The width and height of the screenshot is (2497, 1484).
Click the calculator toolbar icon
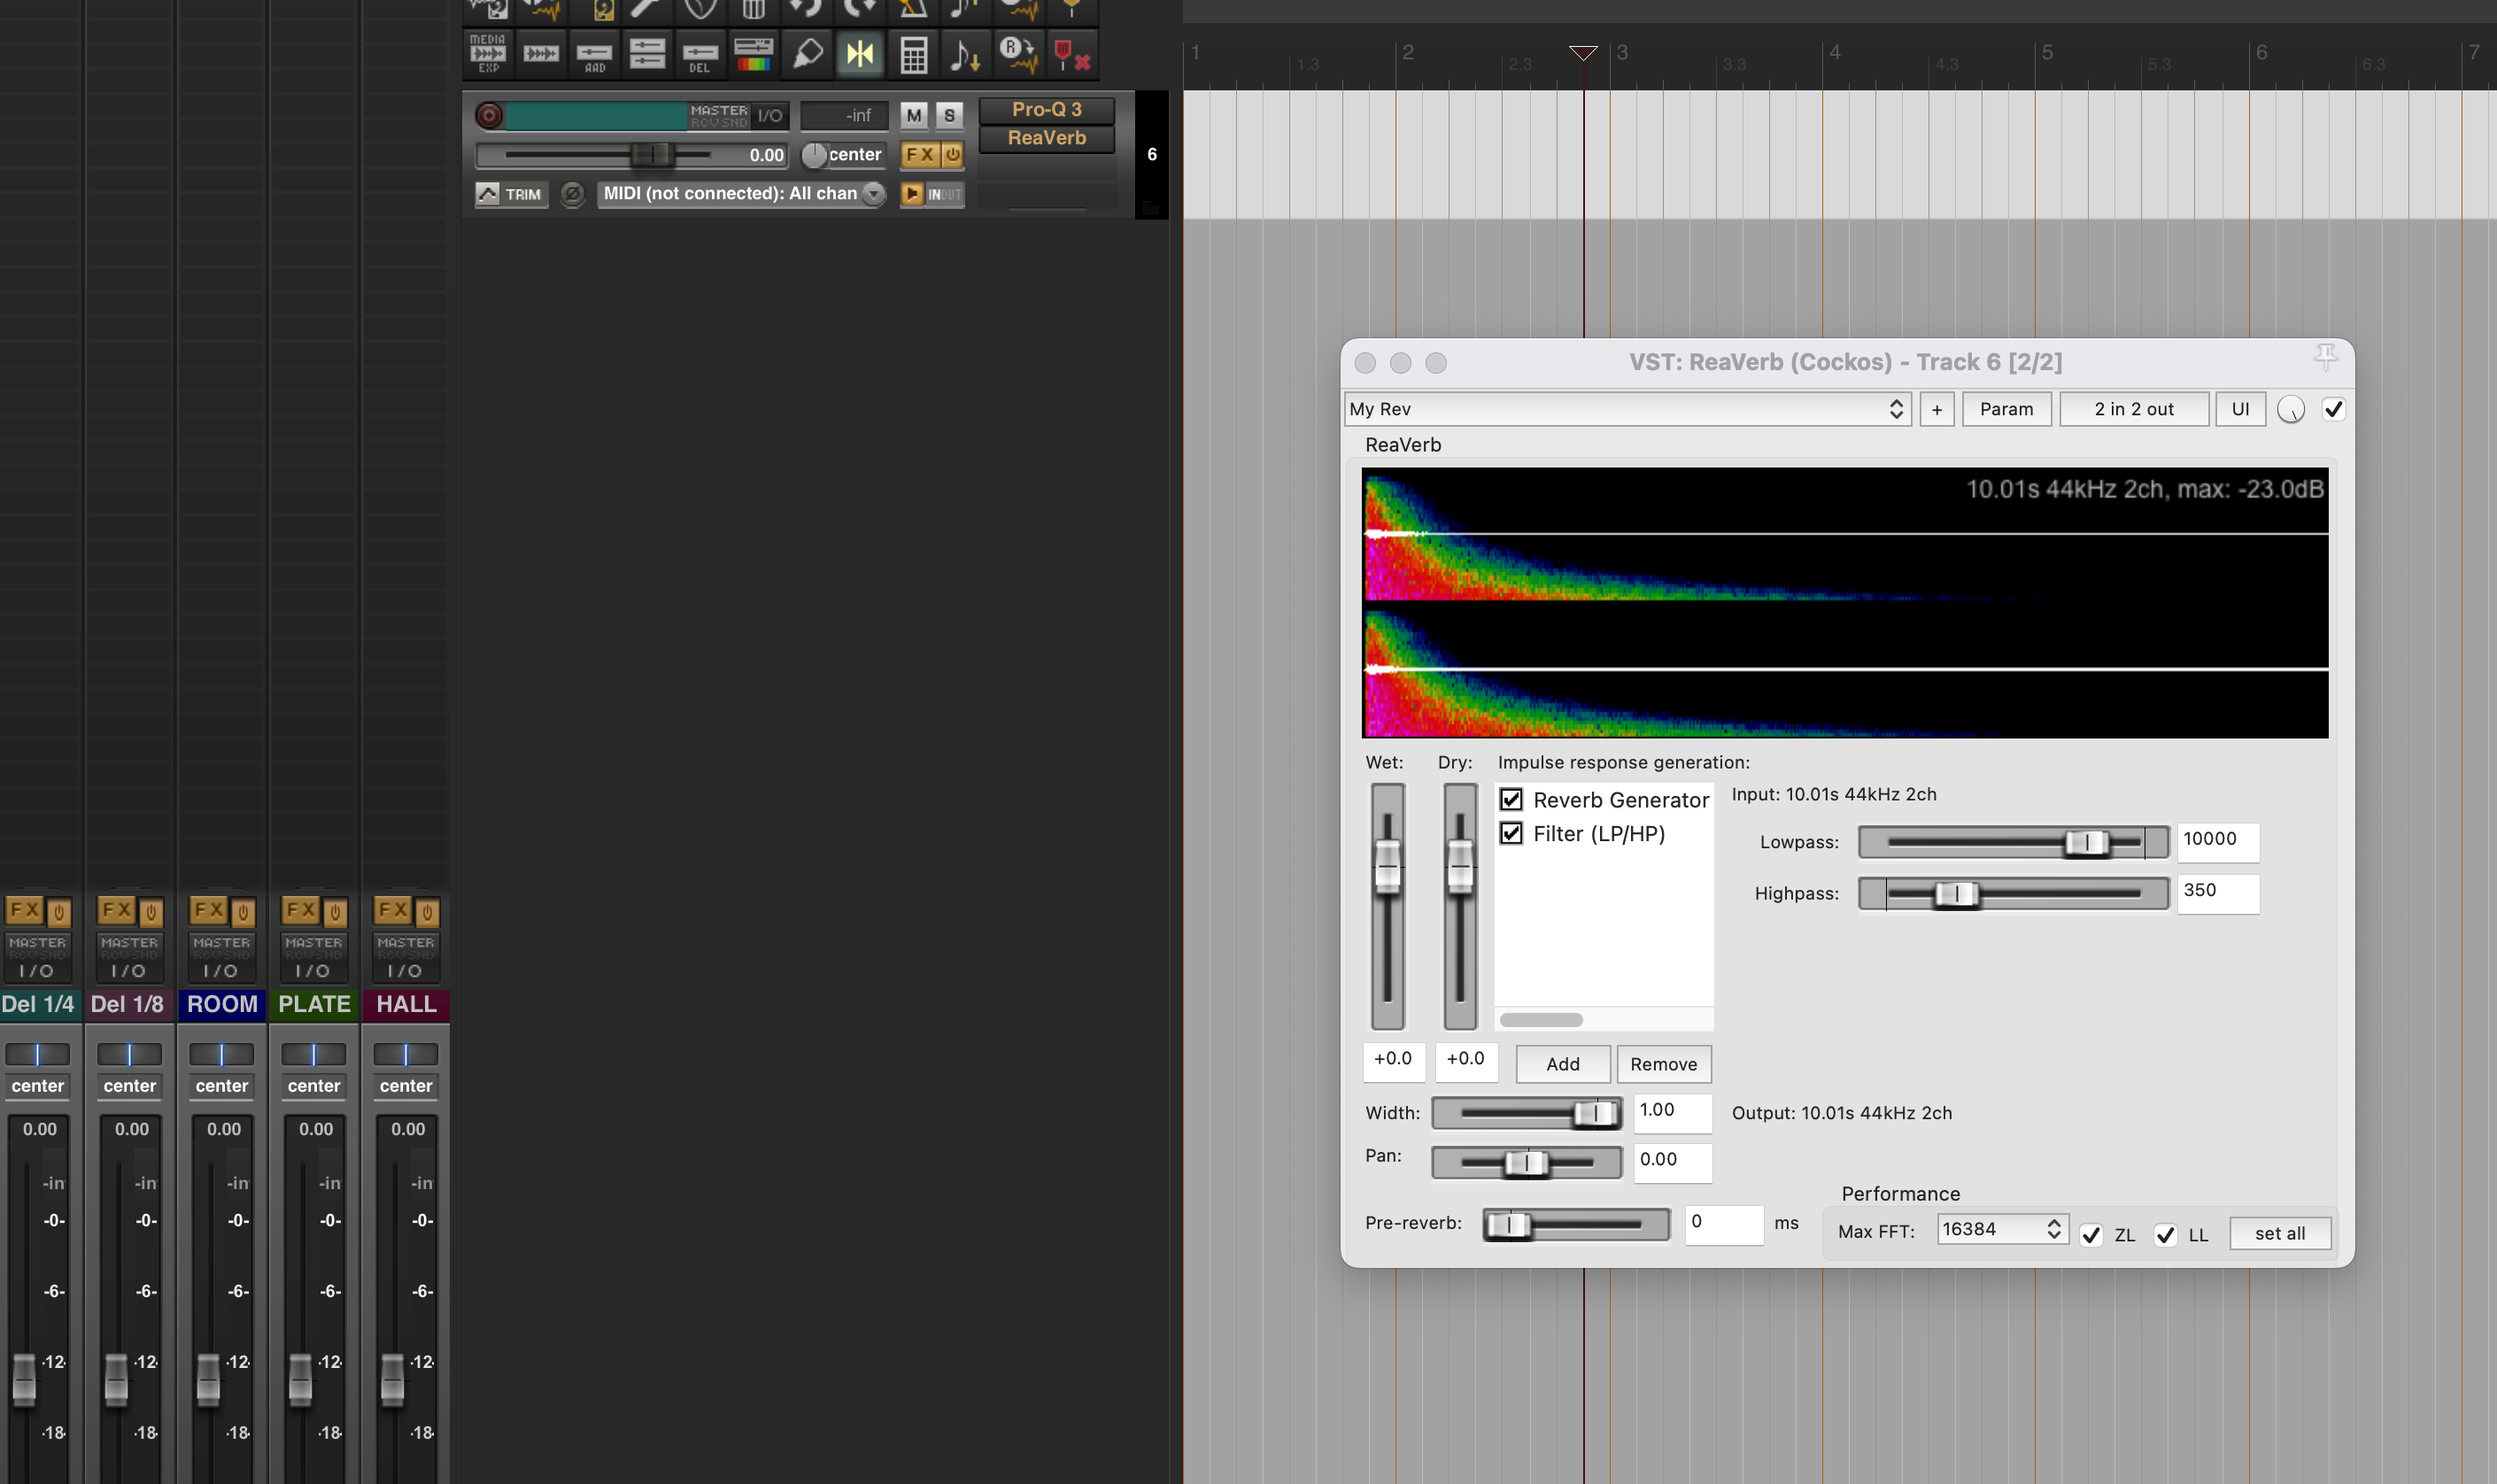913,54
